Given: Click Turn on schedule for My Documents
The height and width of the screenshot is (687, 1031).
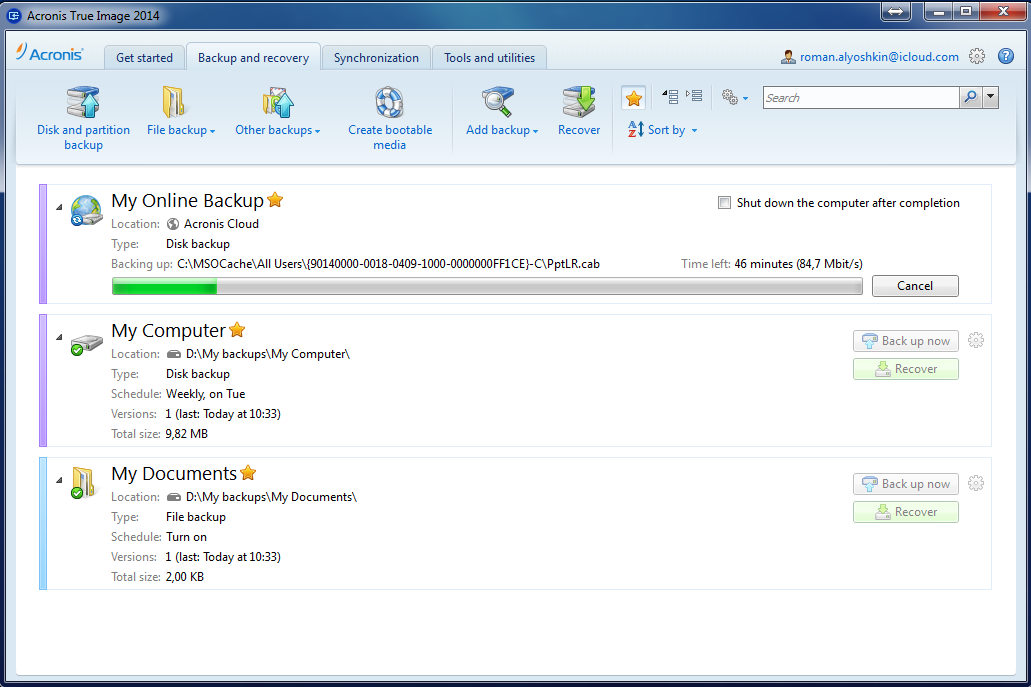Looking at the screenshot, I should (186, 536).
